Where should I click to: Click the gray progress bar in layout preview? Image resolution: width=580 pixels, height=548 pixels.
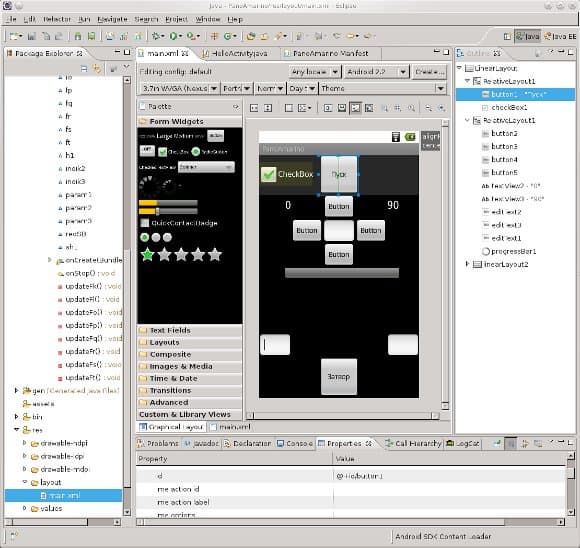(342, 273)
